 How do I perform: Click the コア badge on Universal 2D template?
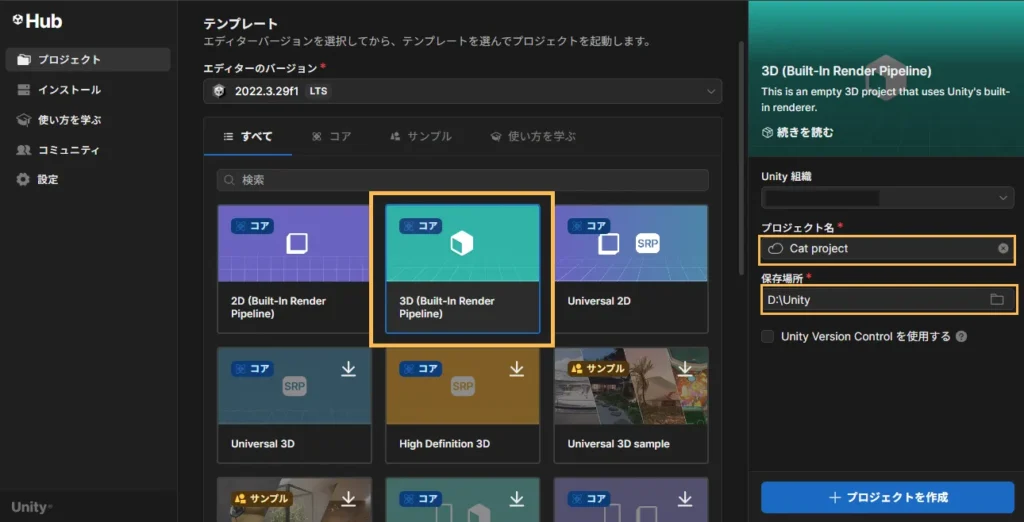[x=588, y=226]
